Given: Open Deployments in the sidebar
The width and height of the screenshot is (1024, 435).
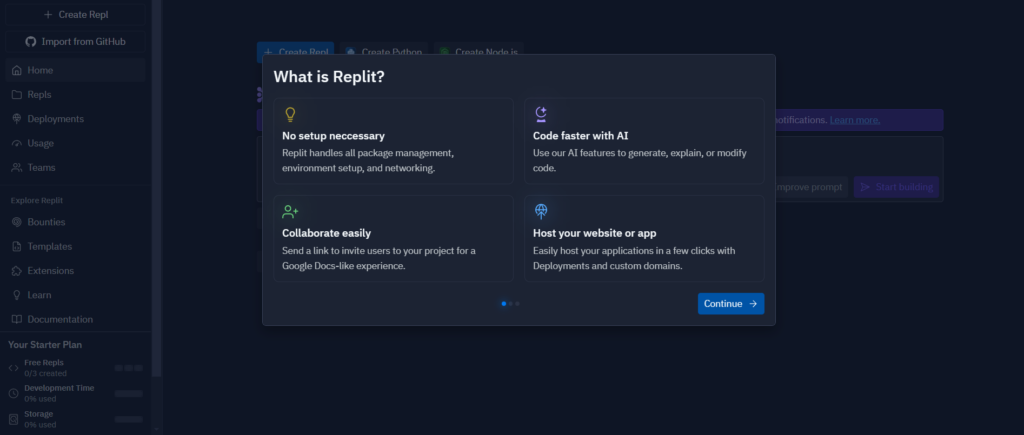Looking at the screenshot, I should tap(76, 119).
